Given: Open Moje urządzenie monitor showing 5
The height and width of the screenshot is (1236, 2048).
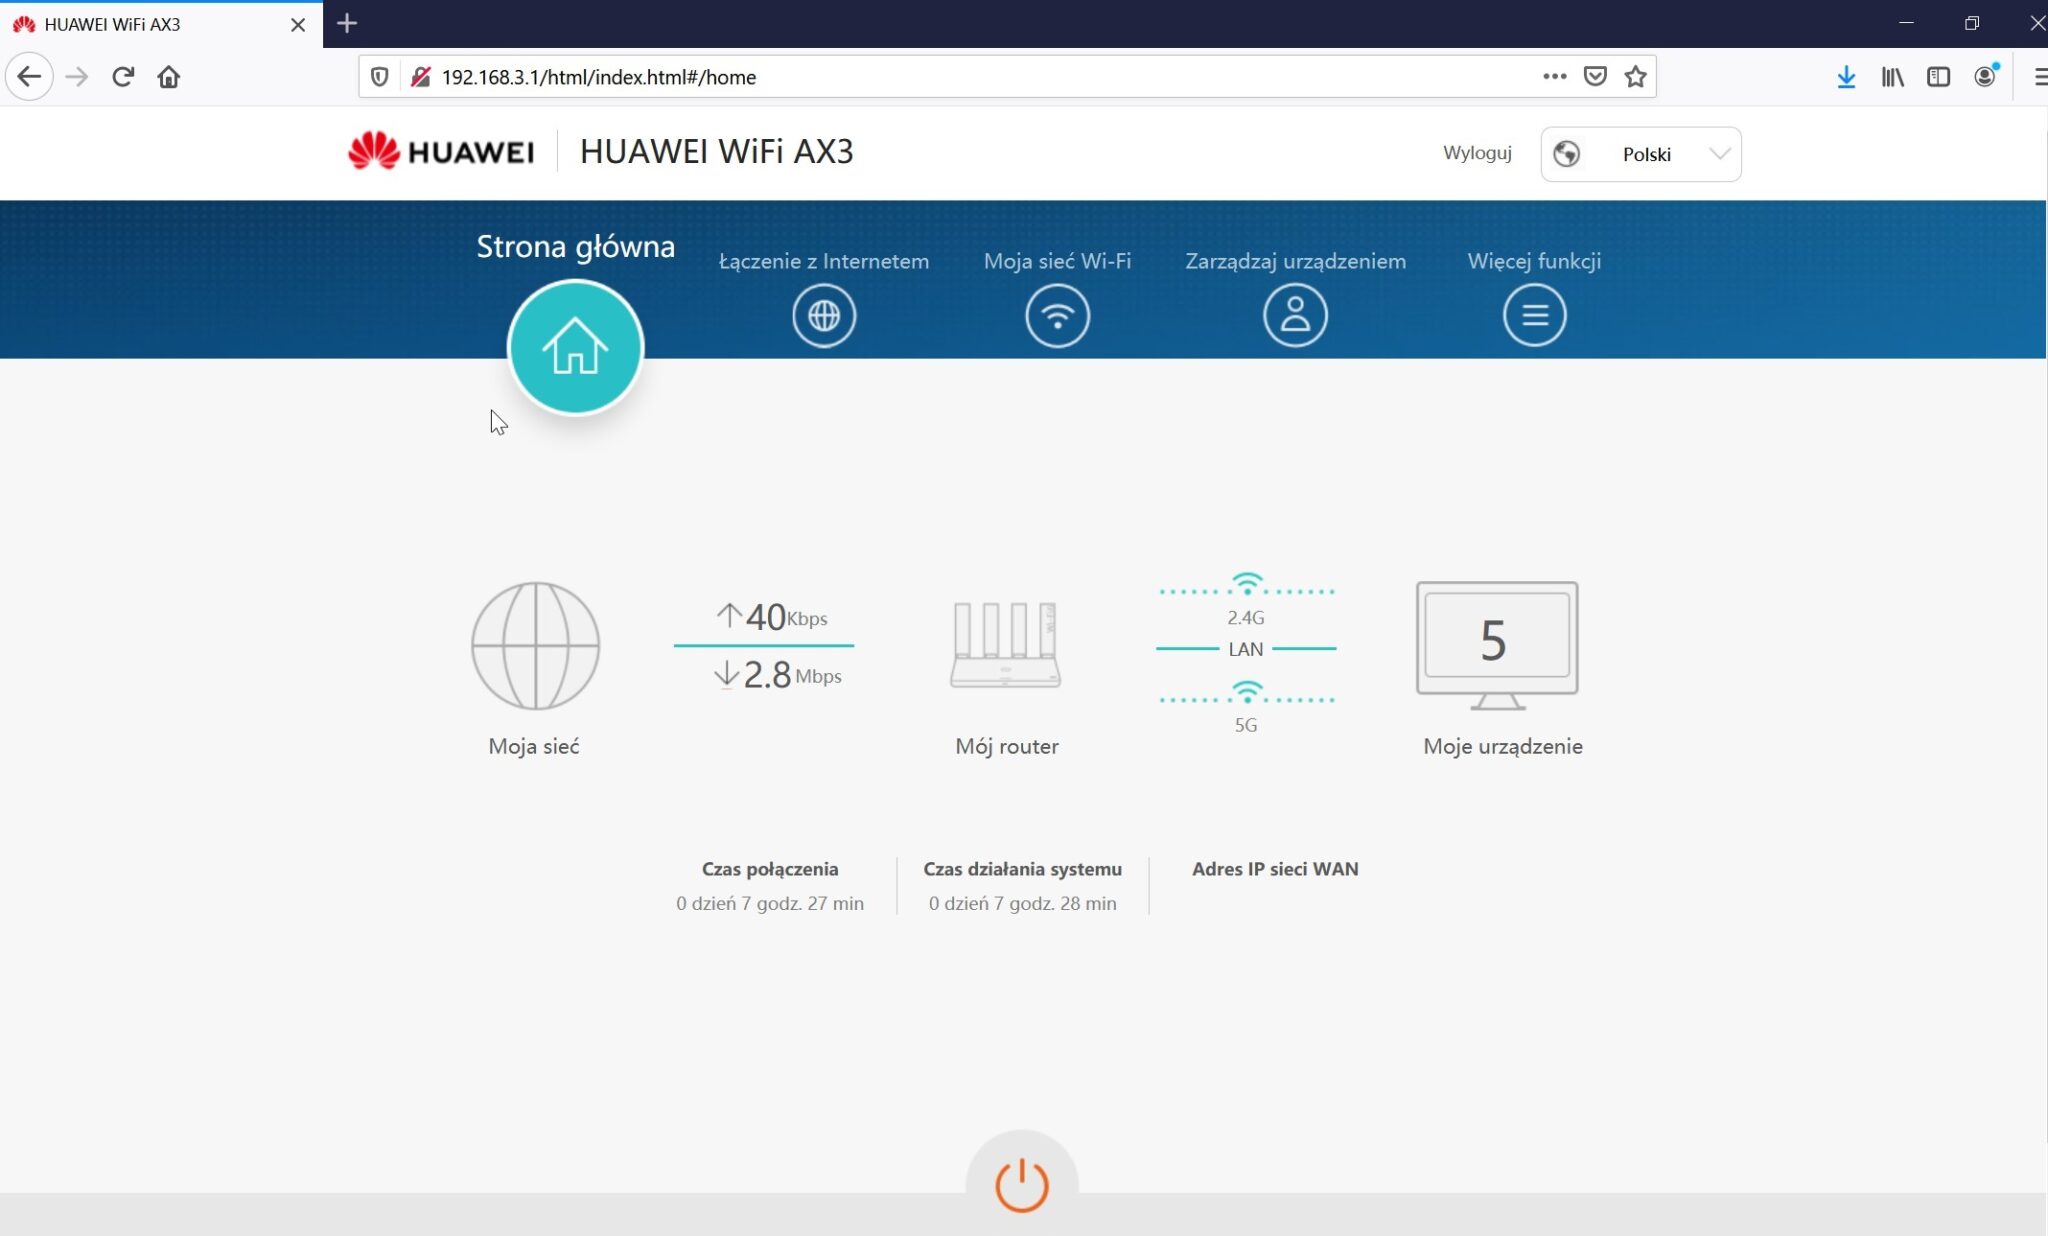Looking at the screenshot, I should 1496,644.
